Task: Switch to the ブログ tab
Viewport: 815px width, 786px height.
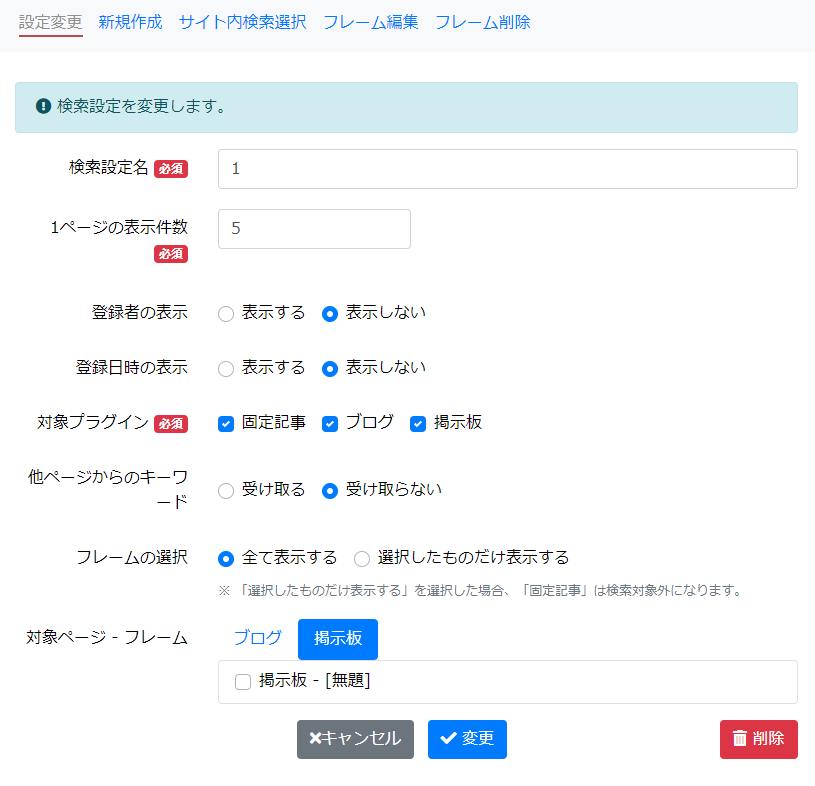Action: (258, 638)
